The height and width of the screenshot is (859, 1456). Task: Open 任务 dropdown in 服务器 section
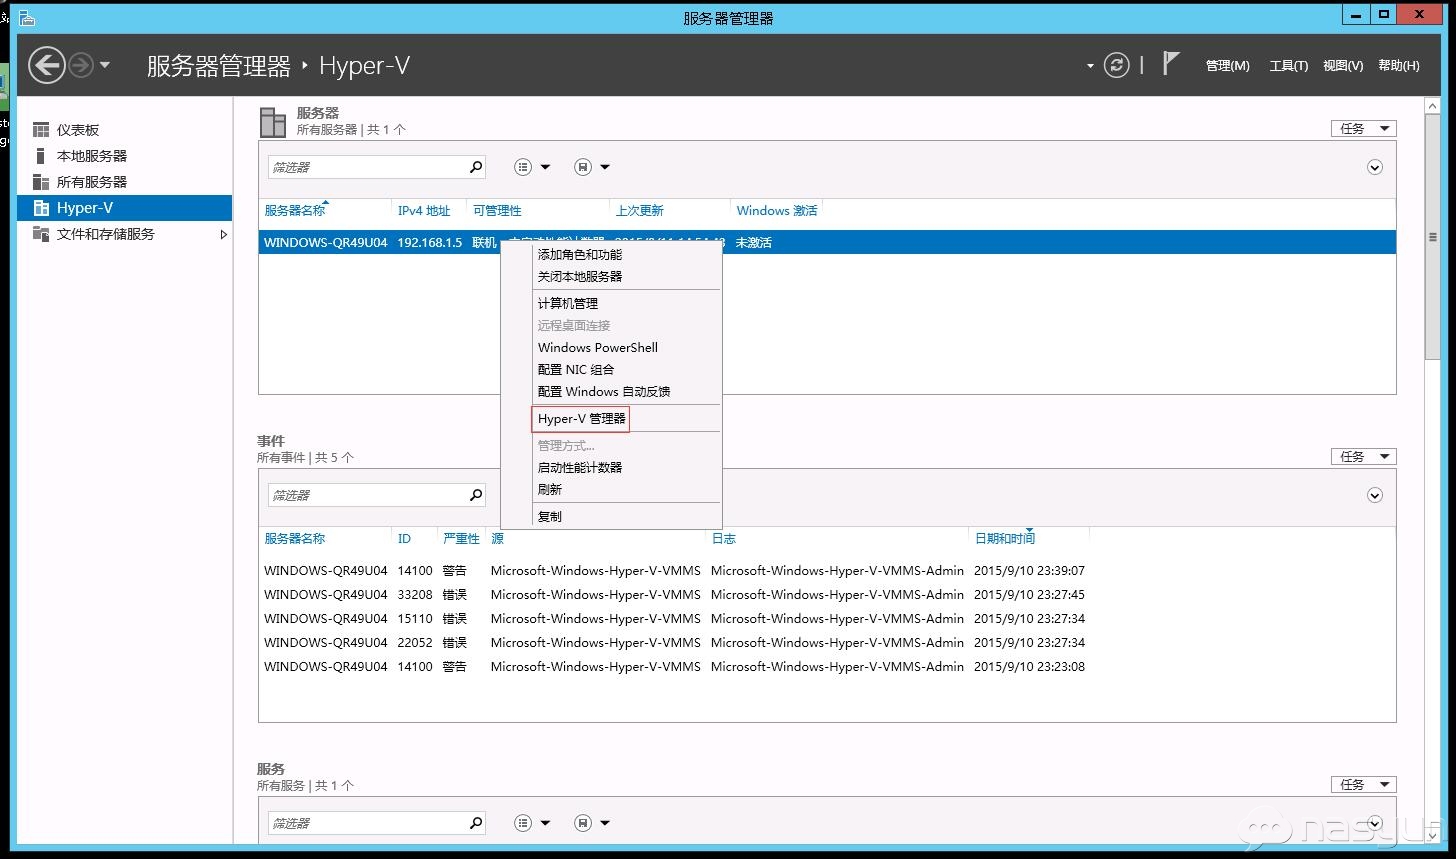(1363, 129)
